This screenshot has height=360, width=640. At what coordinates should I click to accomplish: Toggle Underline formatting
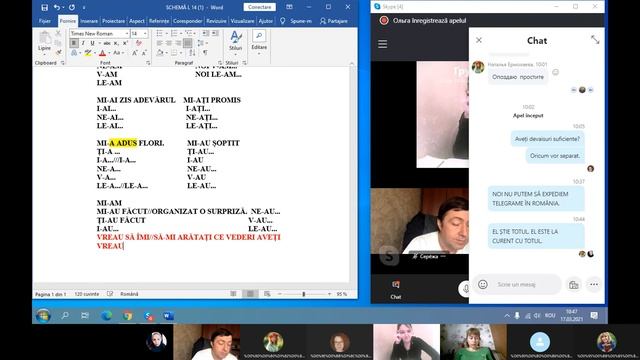(x=93, y=43)
